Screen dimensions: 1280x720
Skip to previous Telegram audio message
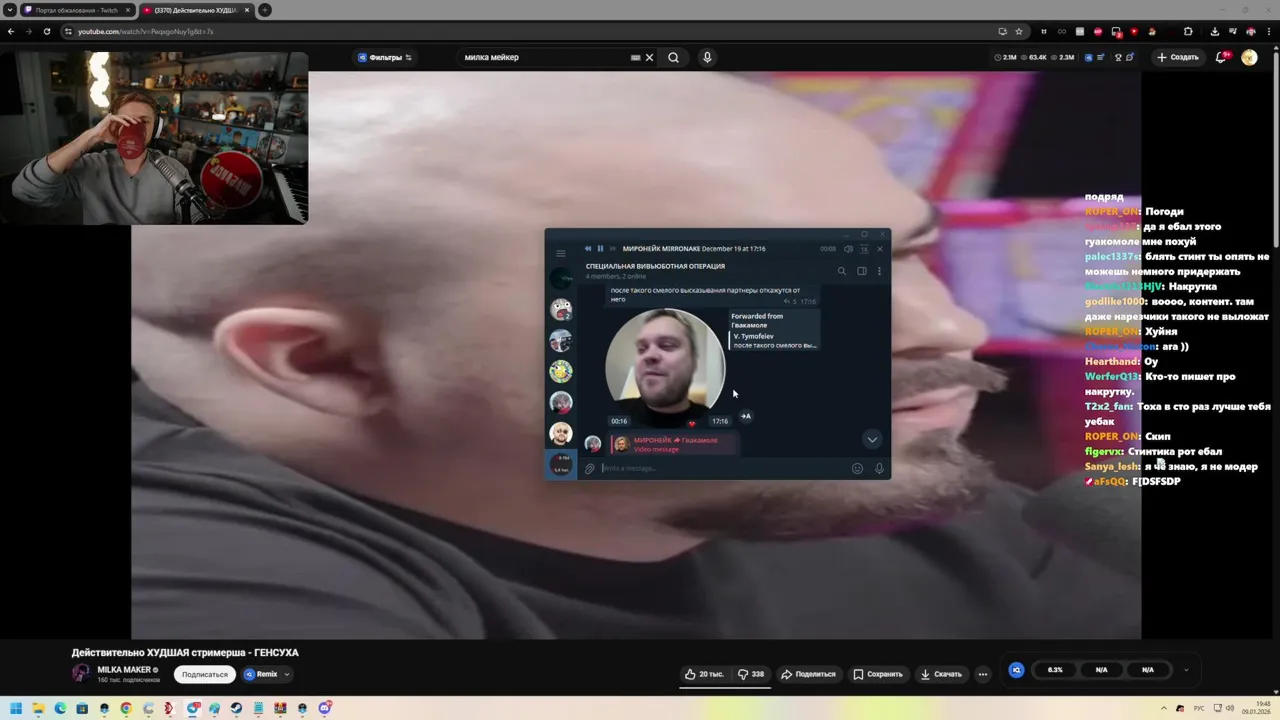pos(588,248)
